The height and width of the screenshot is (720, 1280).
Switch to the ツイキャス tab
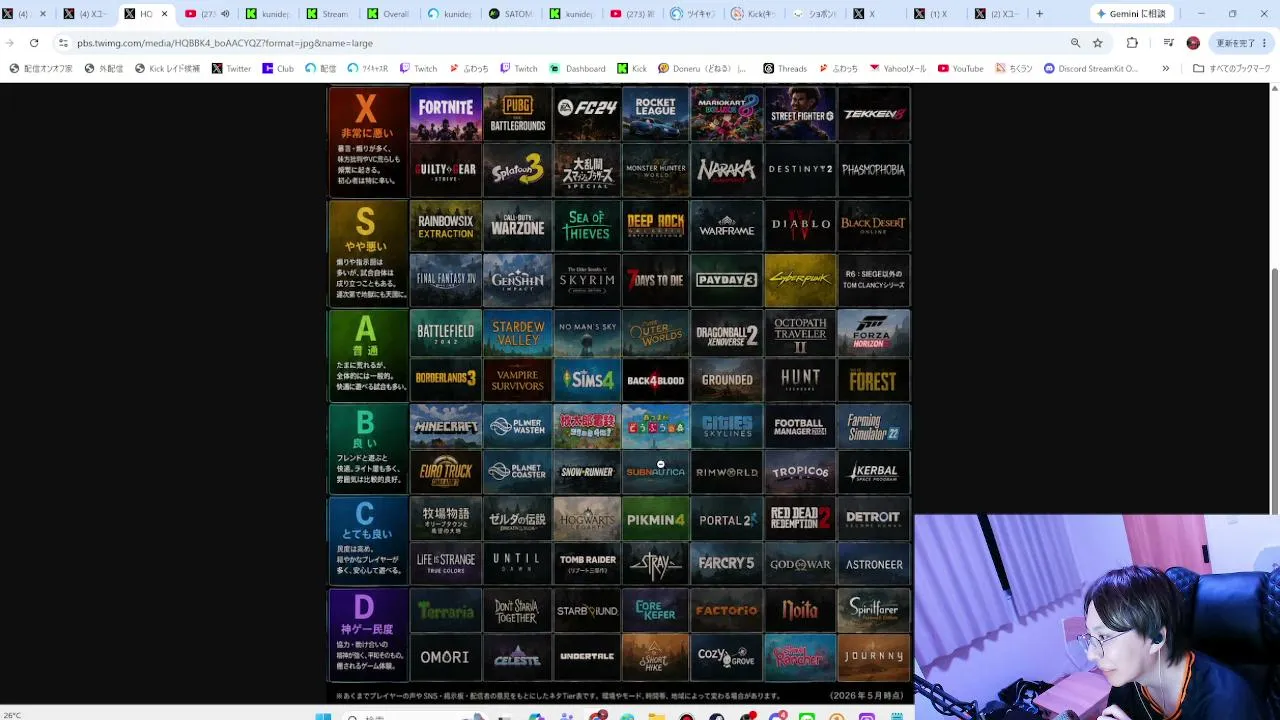(693, 14)
